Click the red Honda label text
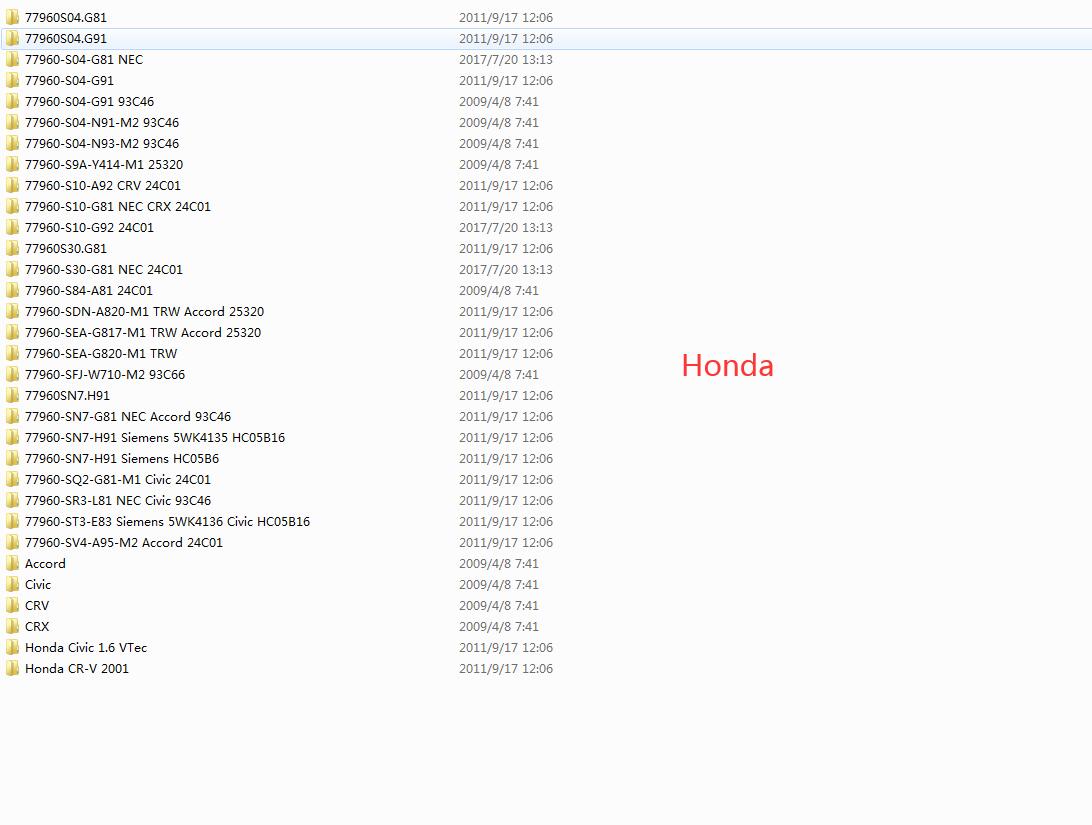 tap(727, 366)
